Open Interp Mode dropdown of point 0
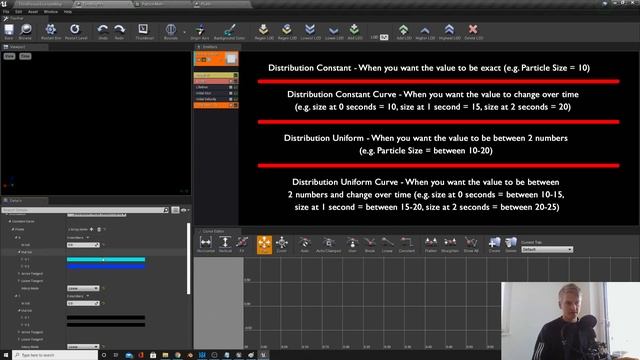This screenshot has width=640, height=360. tap(83, 288)
